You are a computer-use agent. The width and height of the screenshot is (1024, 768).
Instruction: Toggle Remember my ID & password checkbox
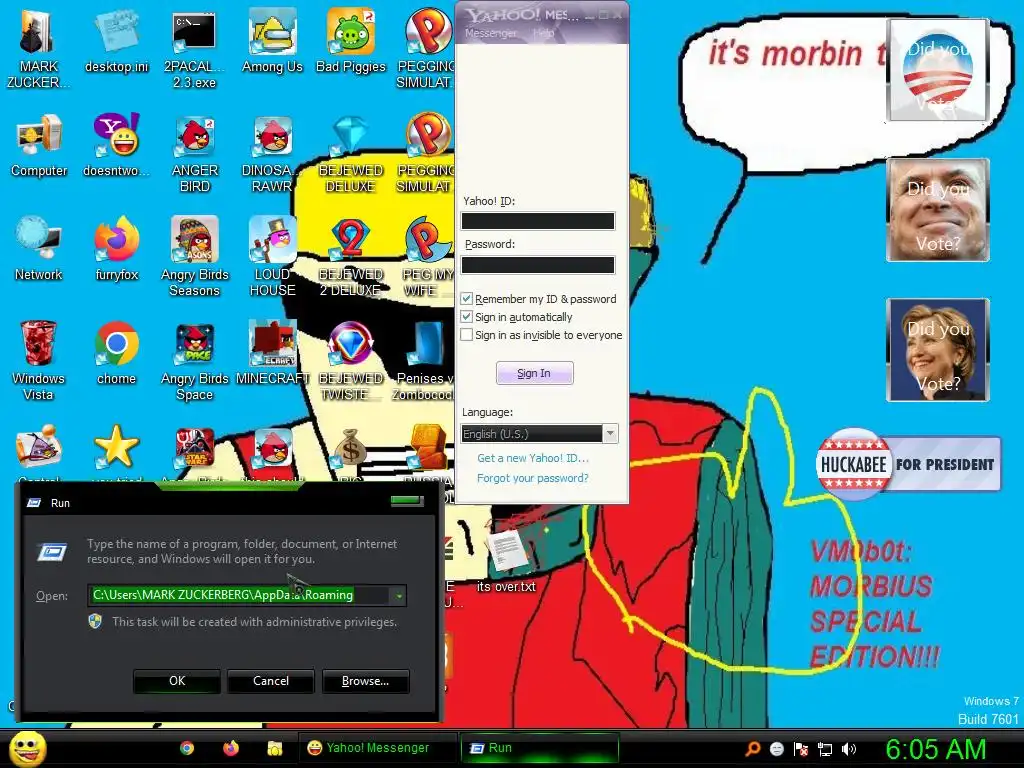466,298
